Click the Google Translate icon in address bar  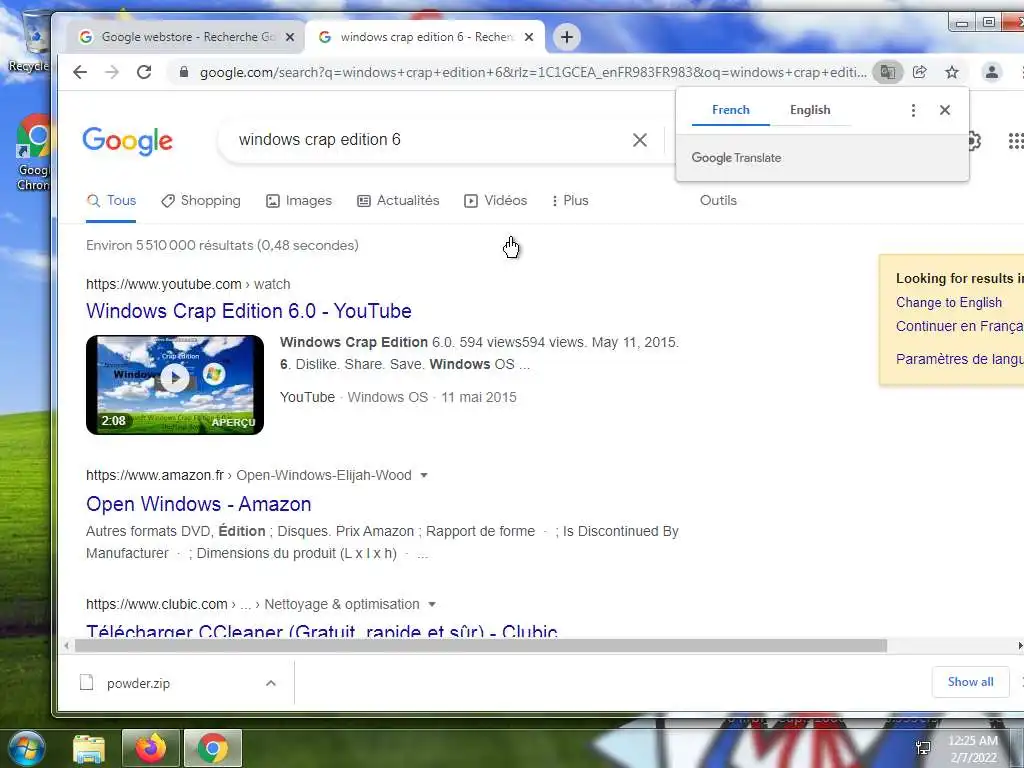point(888,72)
